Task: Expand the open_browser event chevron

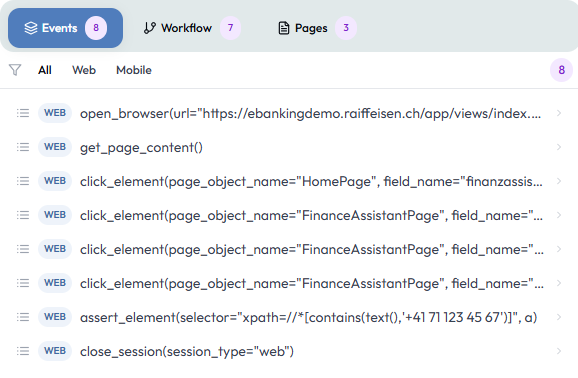Action: click(x=559, y=113)
